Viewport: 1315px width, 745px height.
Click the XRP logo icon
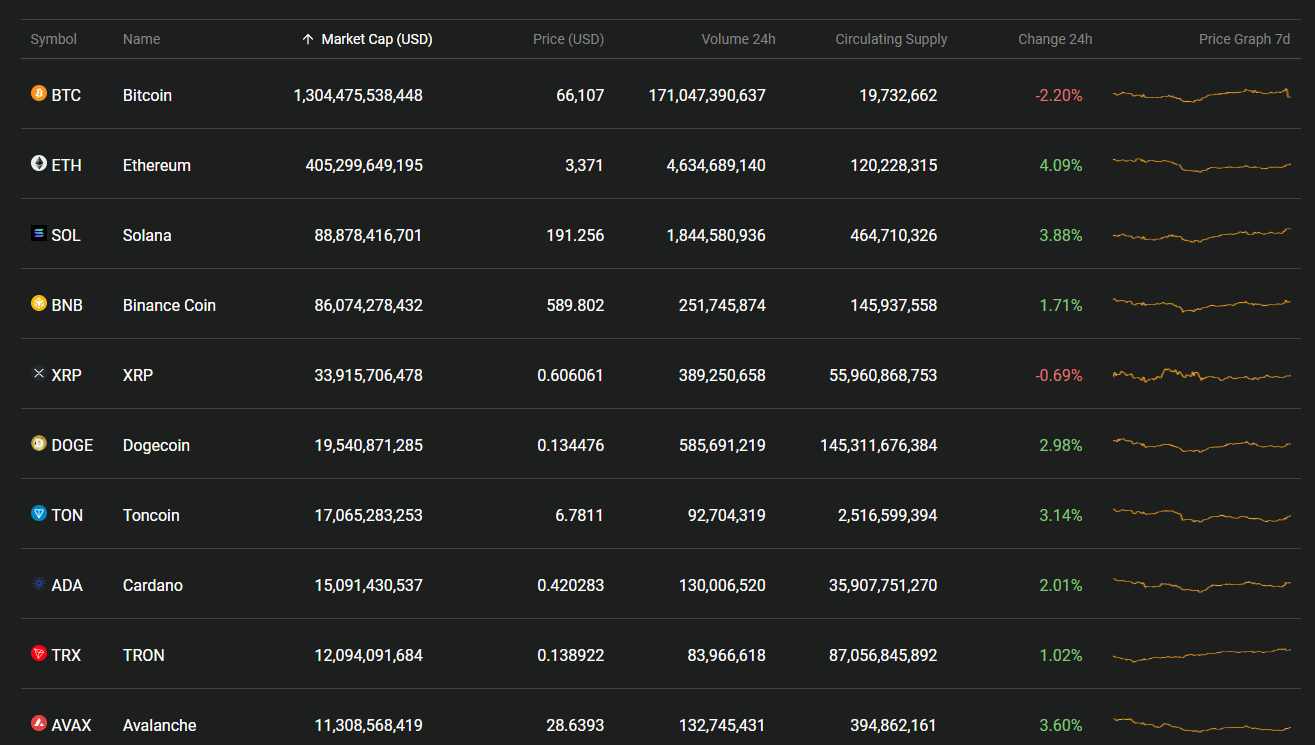point(39,374)
